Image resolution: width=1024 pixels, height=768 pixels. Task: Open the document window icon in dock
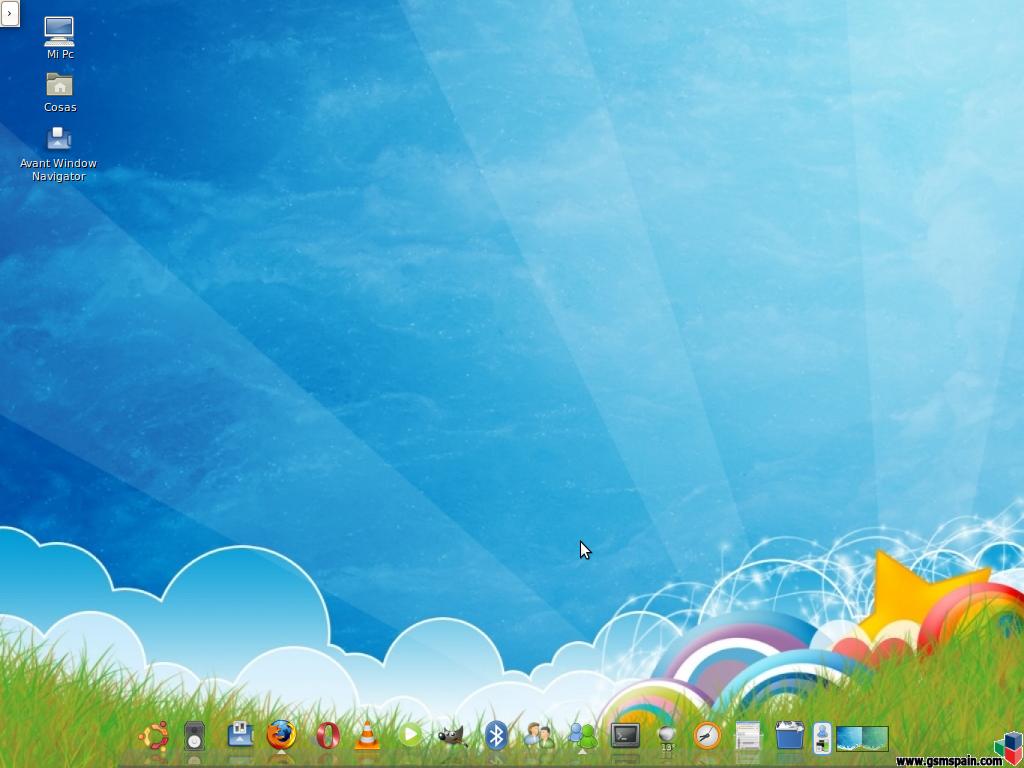point(748,735)
